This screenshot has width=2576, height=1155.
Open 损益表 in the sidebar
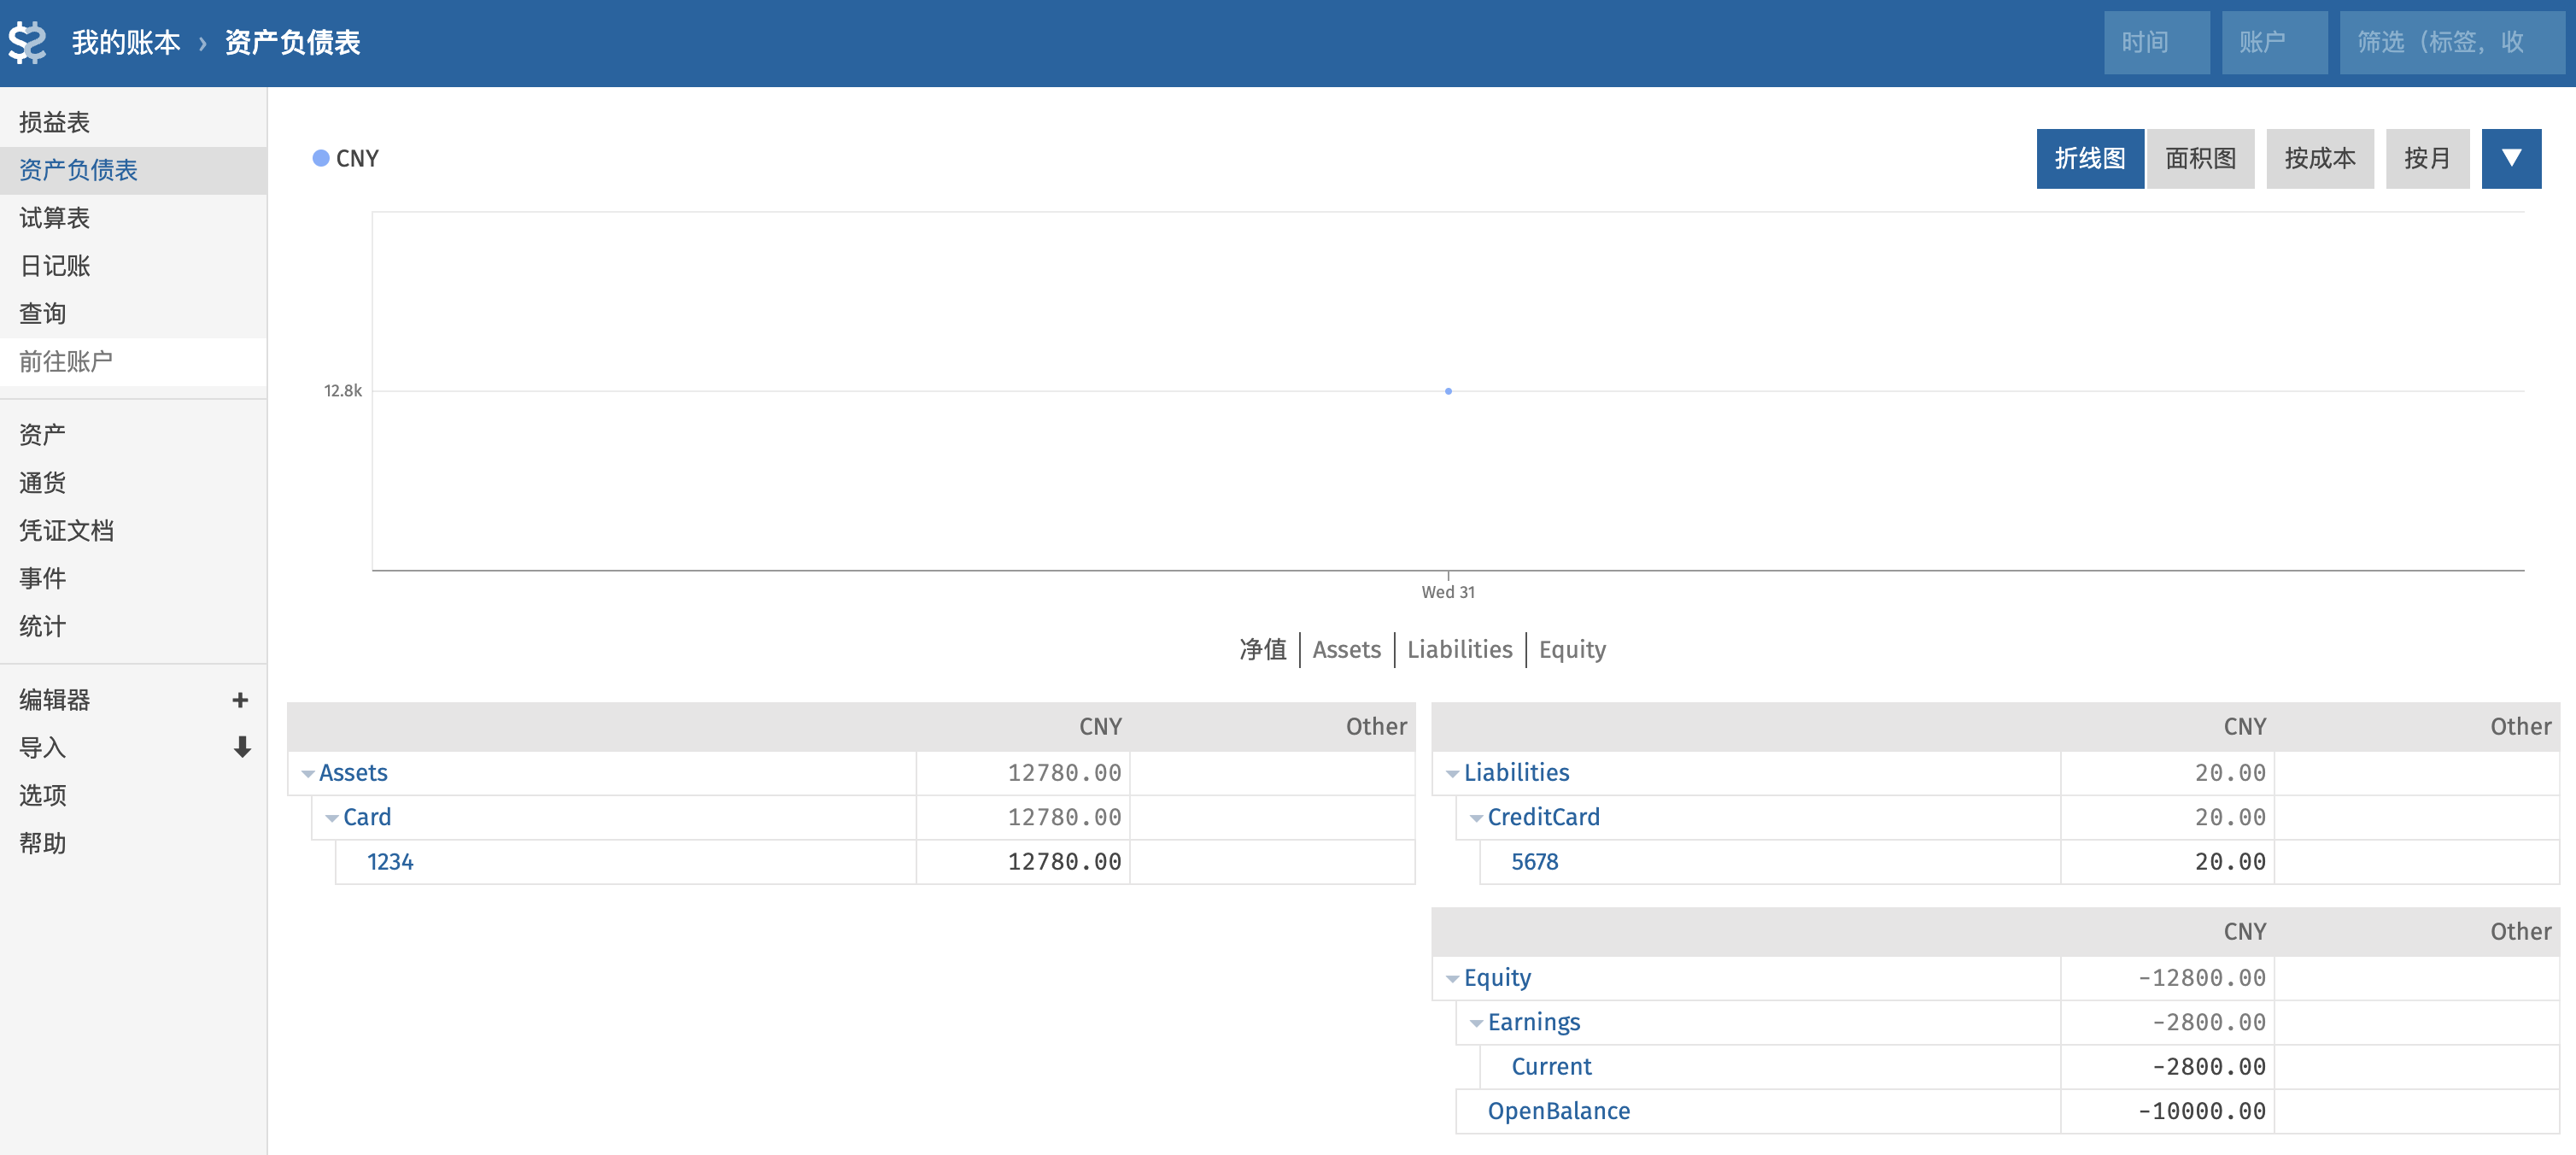point(133,122)
